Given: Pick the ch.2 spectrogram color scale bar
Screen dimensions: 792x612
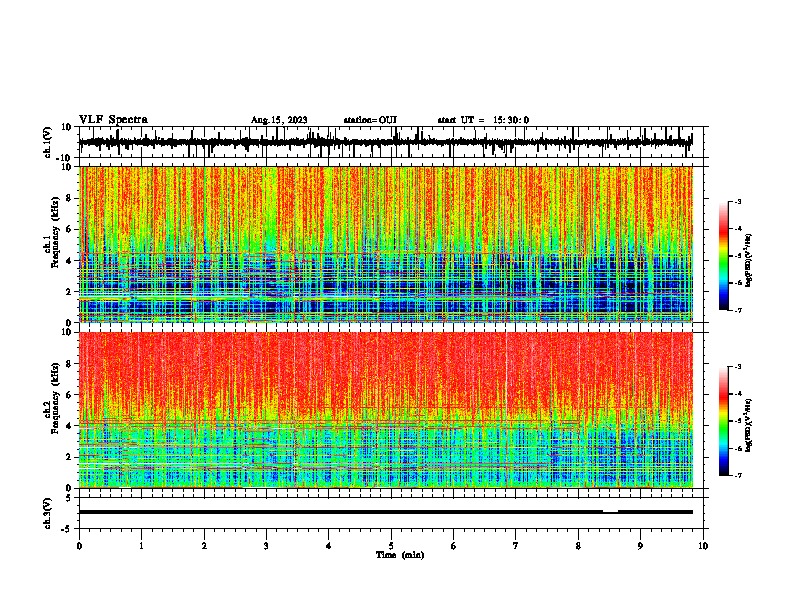Looking at the screenshot, I should pyautogui.click(x=724, y=421).
